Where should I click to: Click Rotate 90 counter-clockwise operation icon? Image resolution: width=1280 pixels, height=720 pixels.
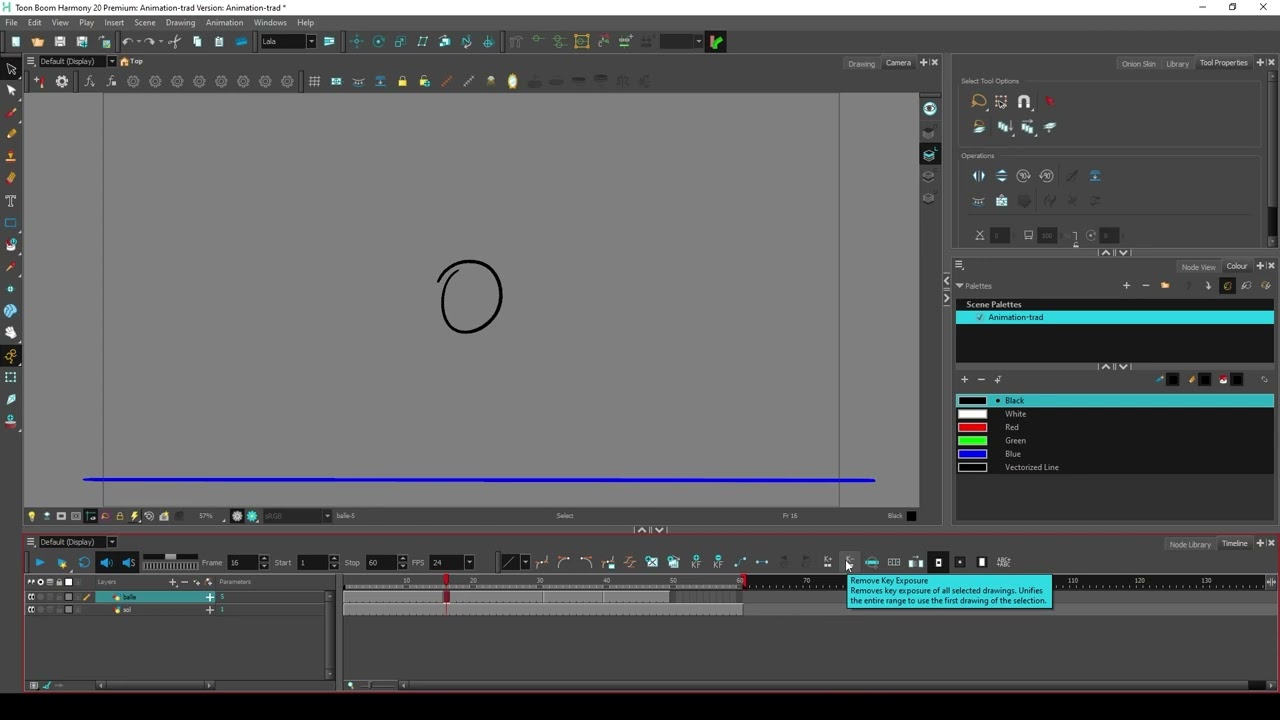[x=1046, y=176]
